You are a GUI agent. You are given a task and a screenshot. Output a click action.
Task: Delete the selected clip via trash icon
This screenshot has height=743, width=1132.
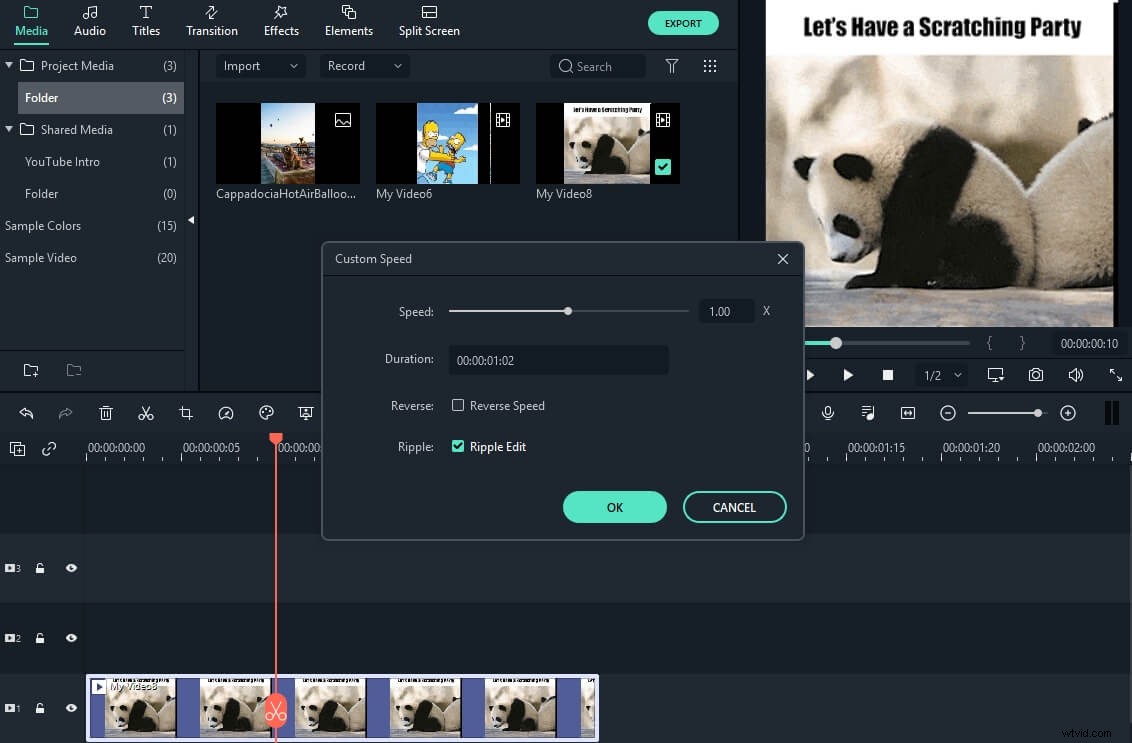coord(106,412)
